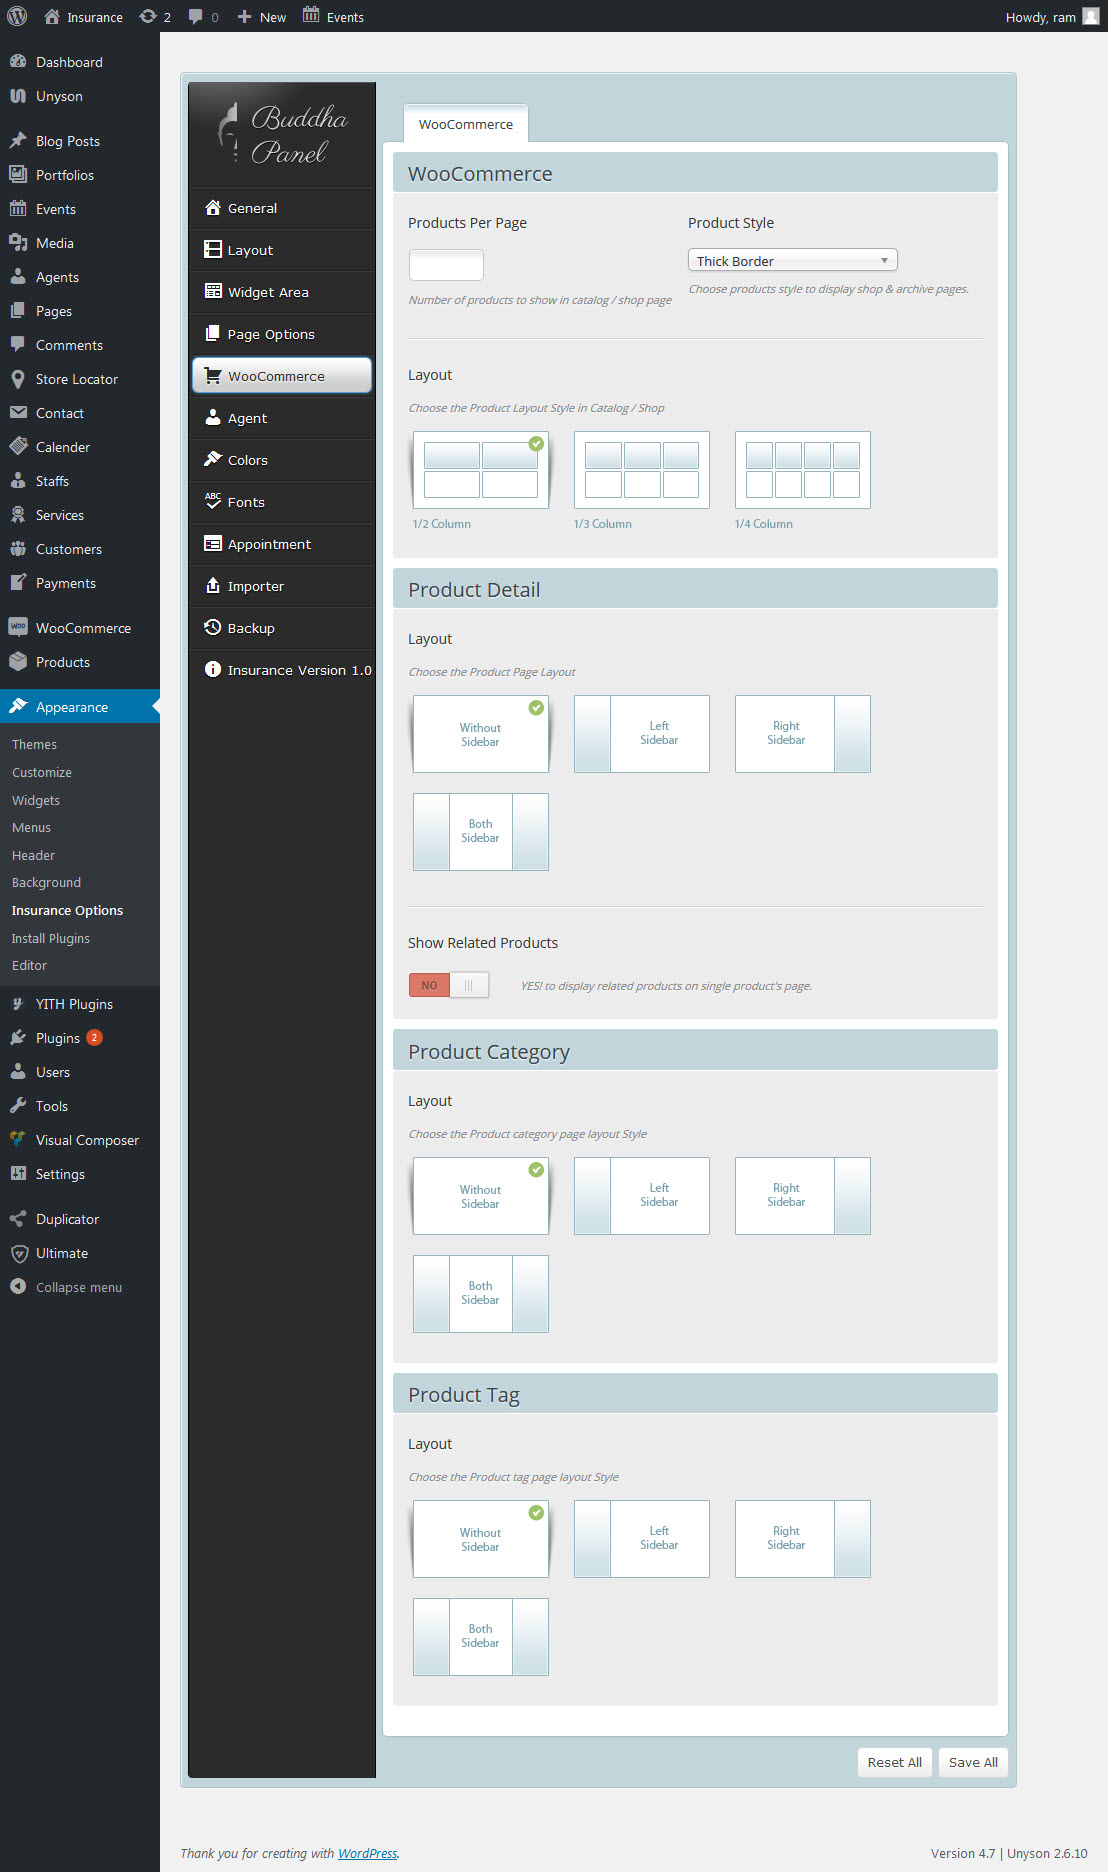Open Payments in the admin sidebar
Image resolution: width=1108 pixels, height=1872 pixels.
80,583
